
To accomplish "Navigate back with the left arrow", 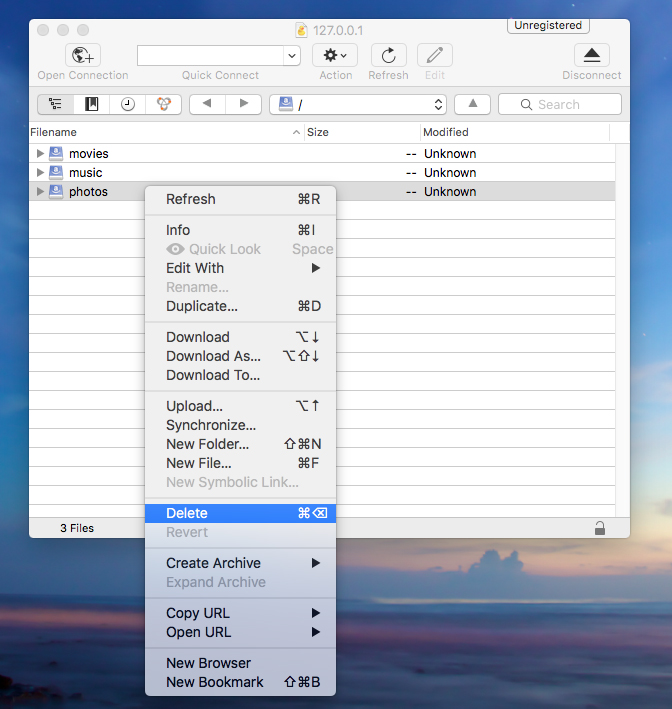I will (x=207, y=104).
